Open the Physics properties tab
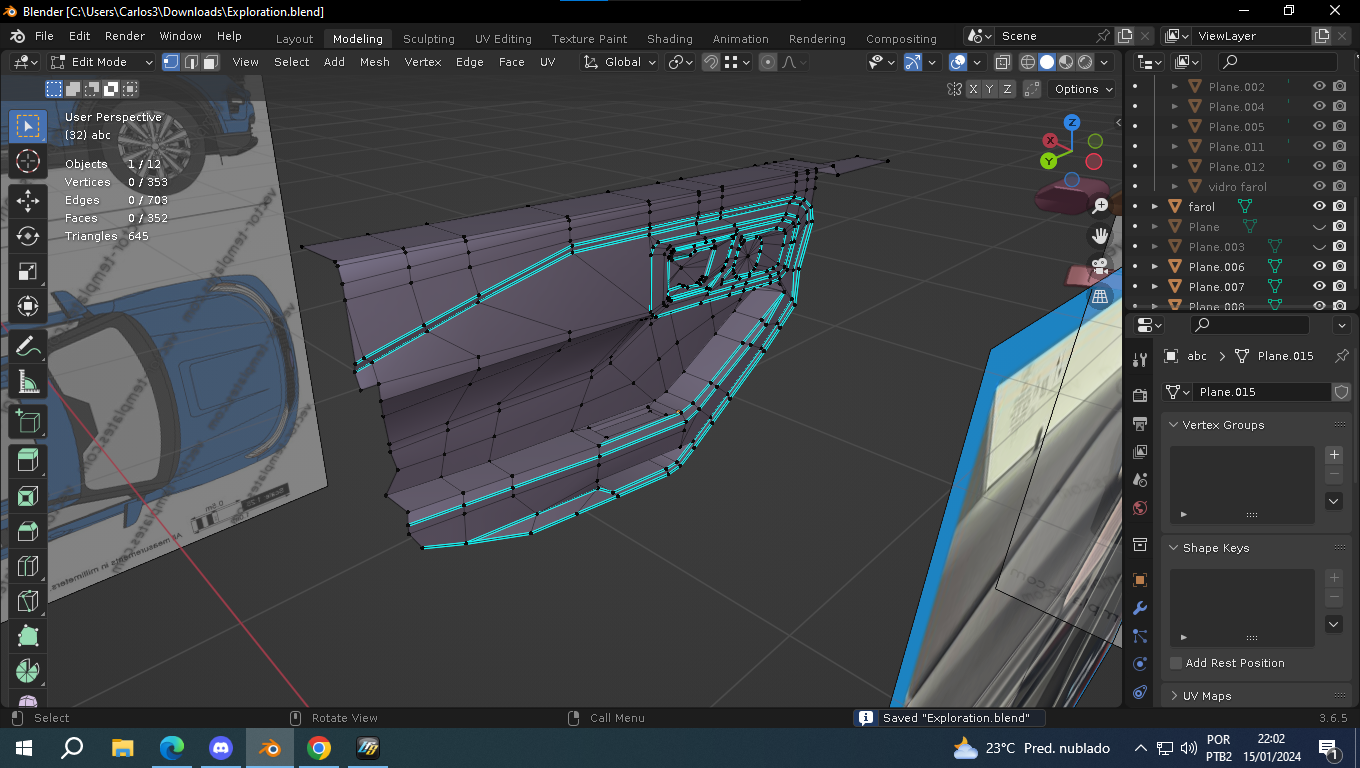 [1140, 664]
